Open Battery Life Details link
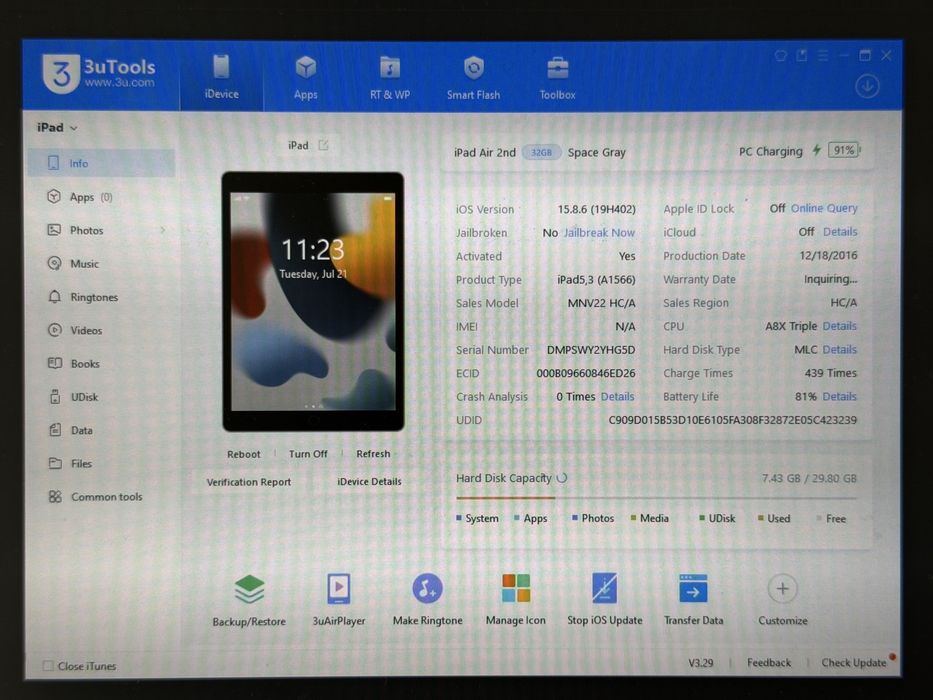933x700 pixels. click(840, 396)
